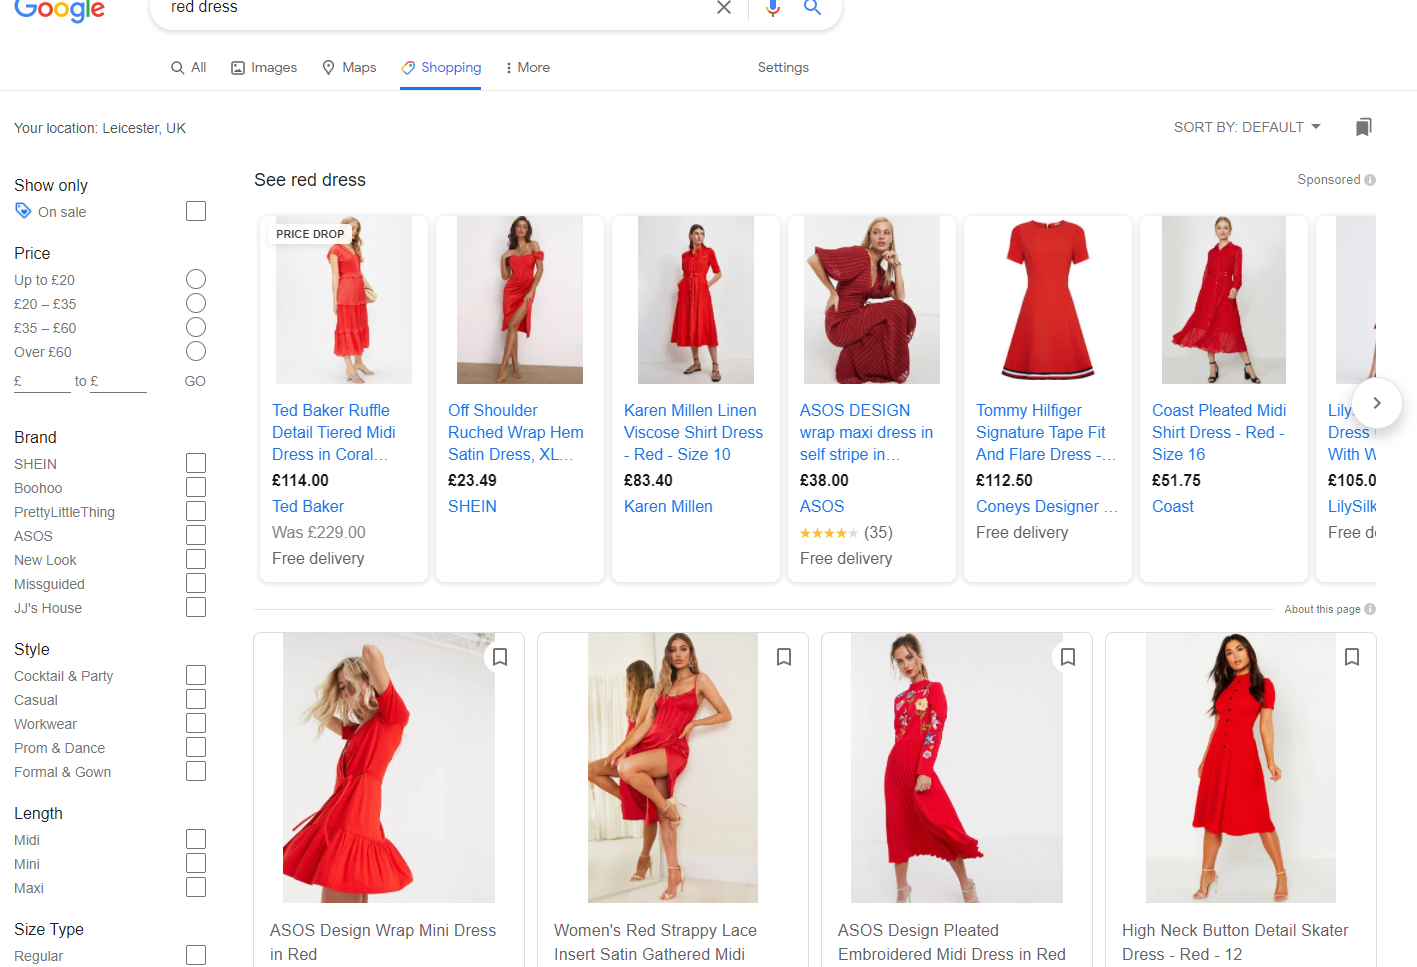Screen dimensions: 1417x967
Task: Click Karen Millen seller link
Action: [x=668, y=507]
